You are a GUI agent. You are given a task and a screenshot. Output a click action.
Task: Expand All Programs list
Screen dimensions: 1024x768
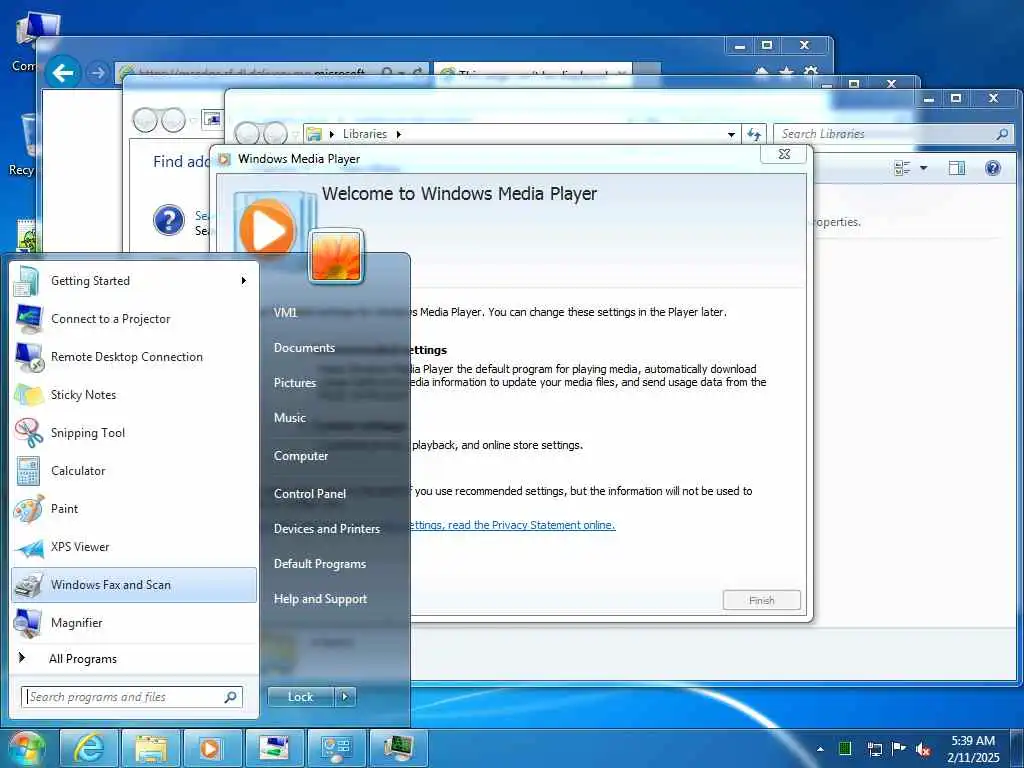134,658
